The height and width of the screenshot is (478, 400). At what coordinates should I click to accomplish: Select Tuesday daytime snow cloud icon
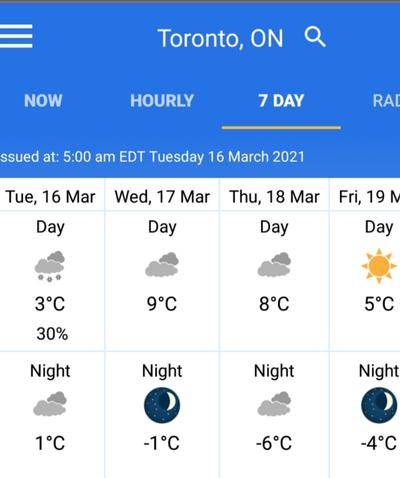point(50,266)
